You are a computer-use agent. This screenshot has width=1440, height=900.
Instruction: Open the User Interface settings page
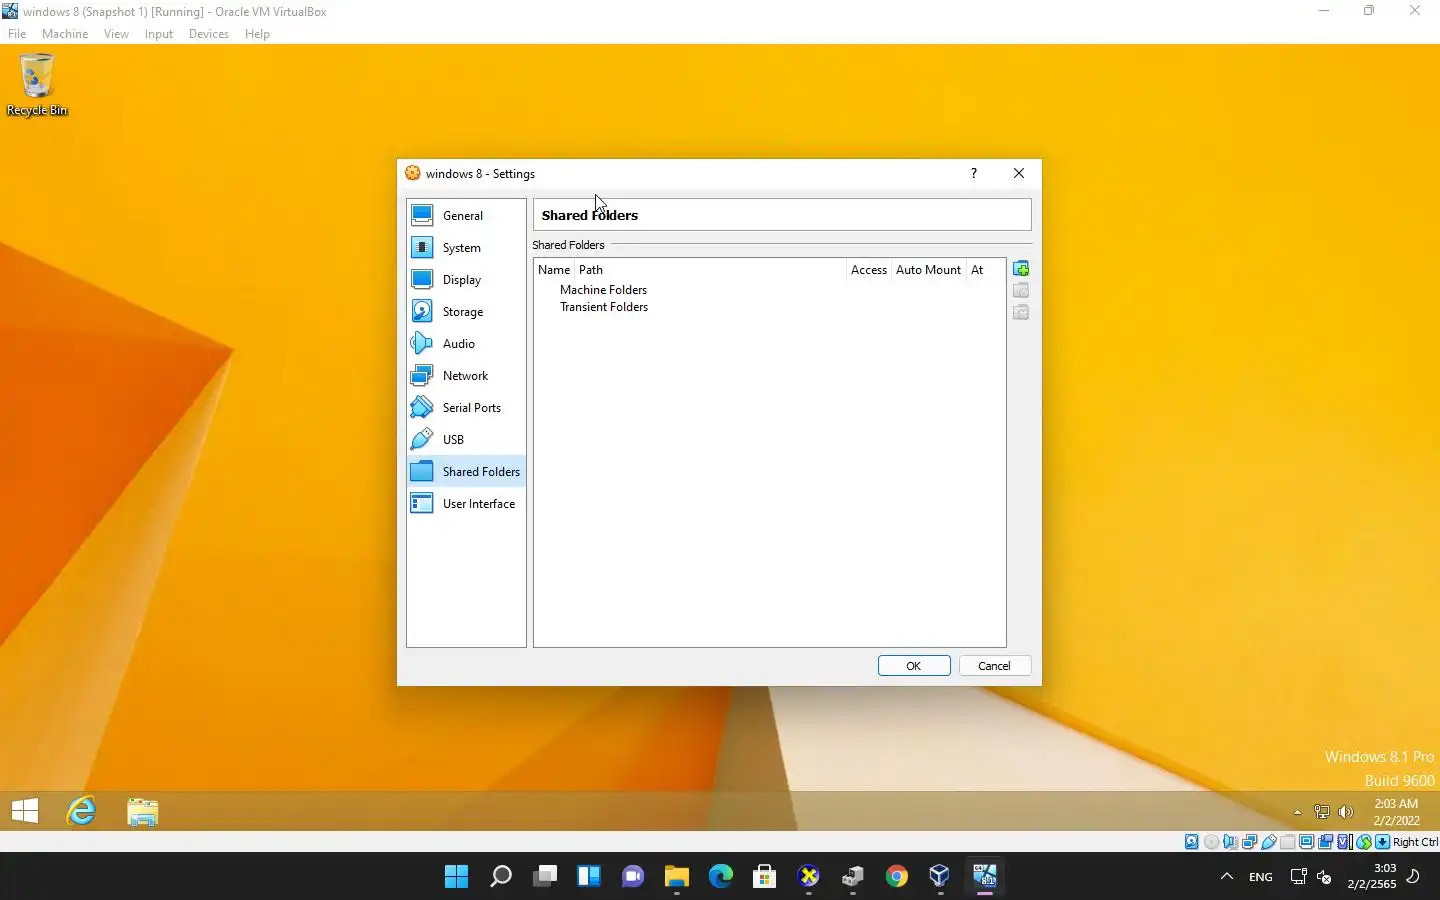pos(466,503)
